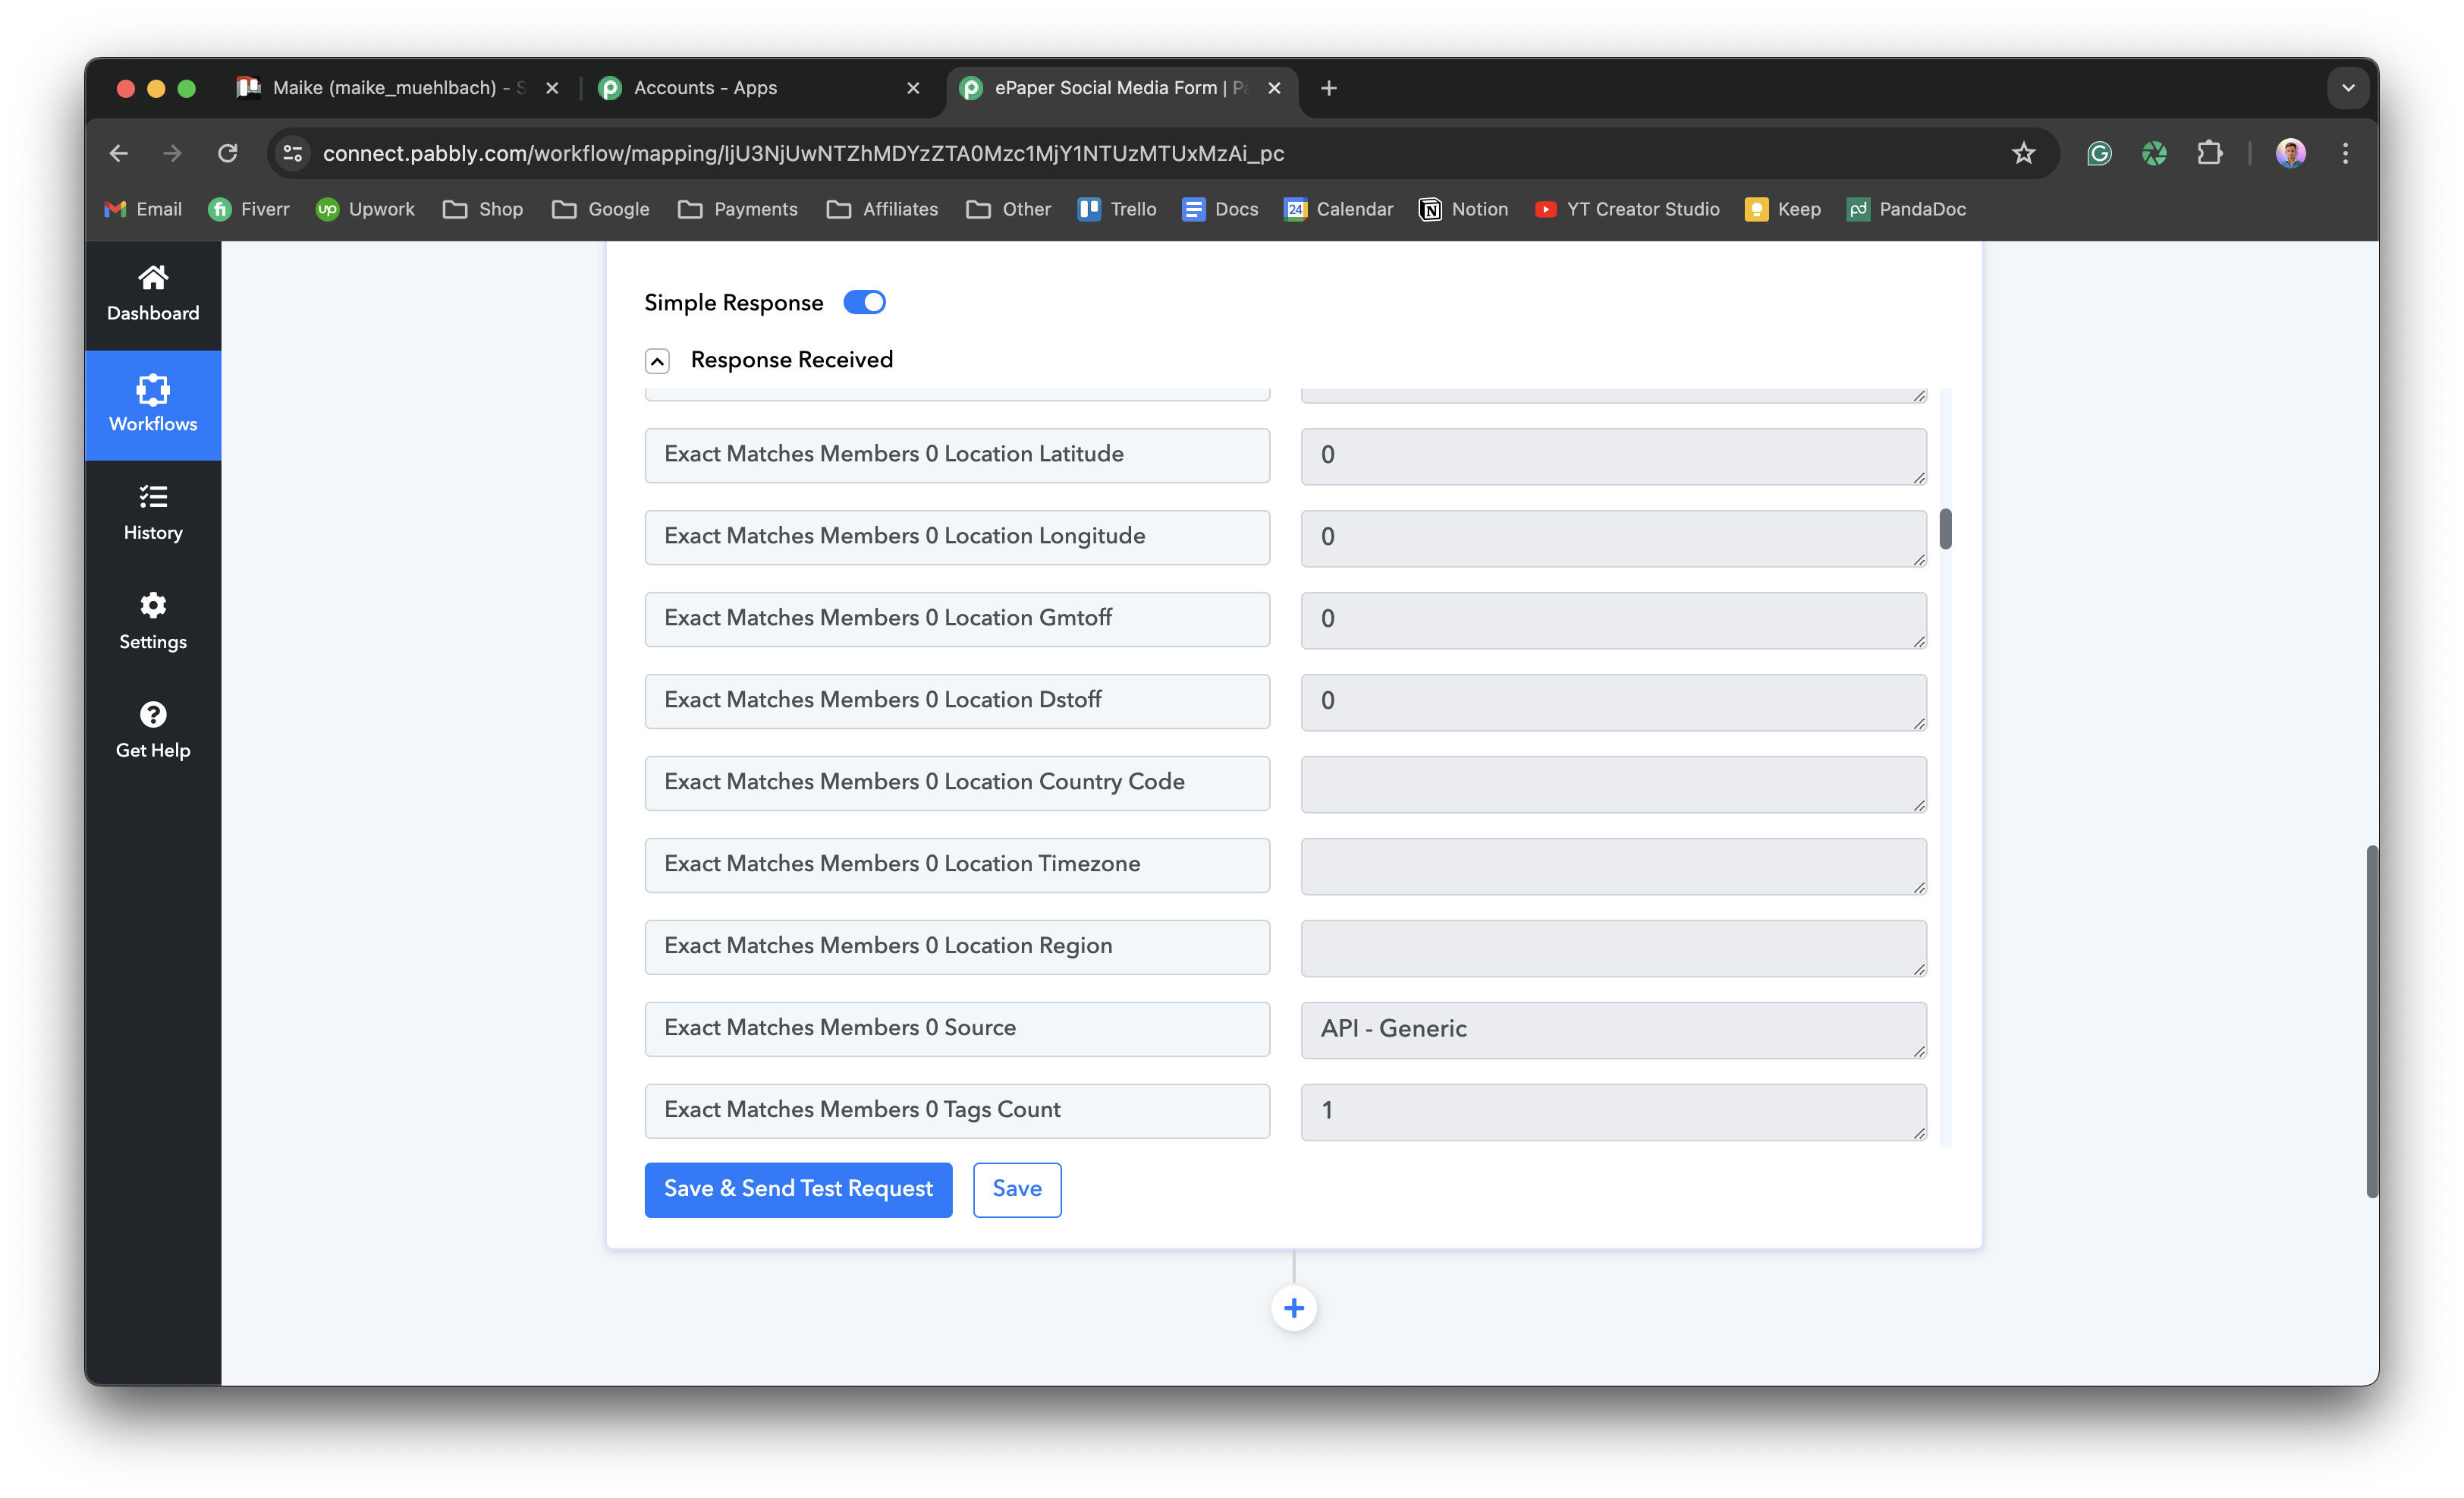The width and height of the screenshot is (2464, 1498).
Task: Click the Location Dstoff value field
Action: point(1613,702)
